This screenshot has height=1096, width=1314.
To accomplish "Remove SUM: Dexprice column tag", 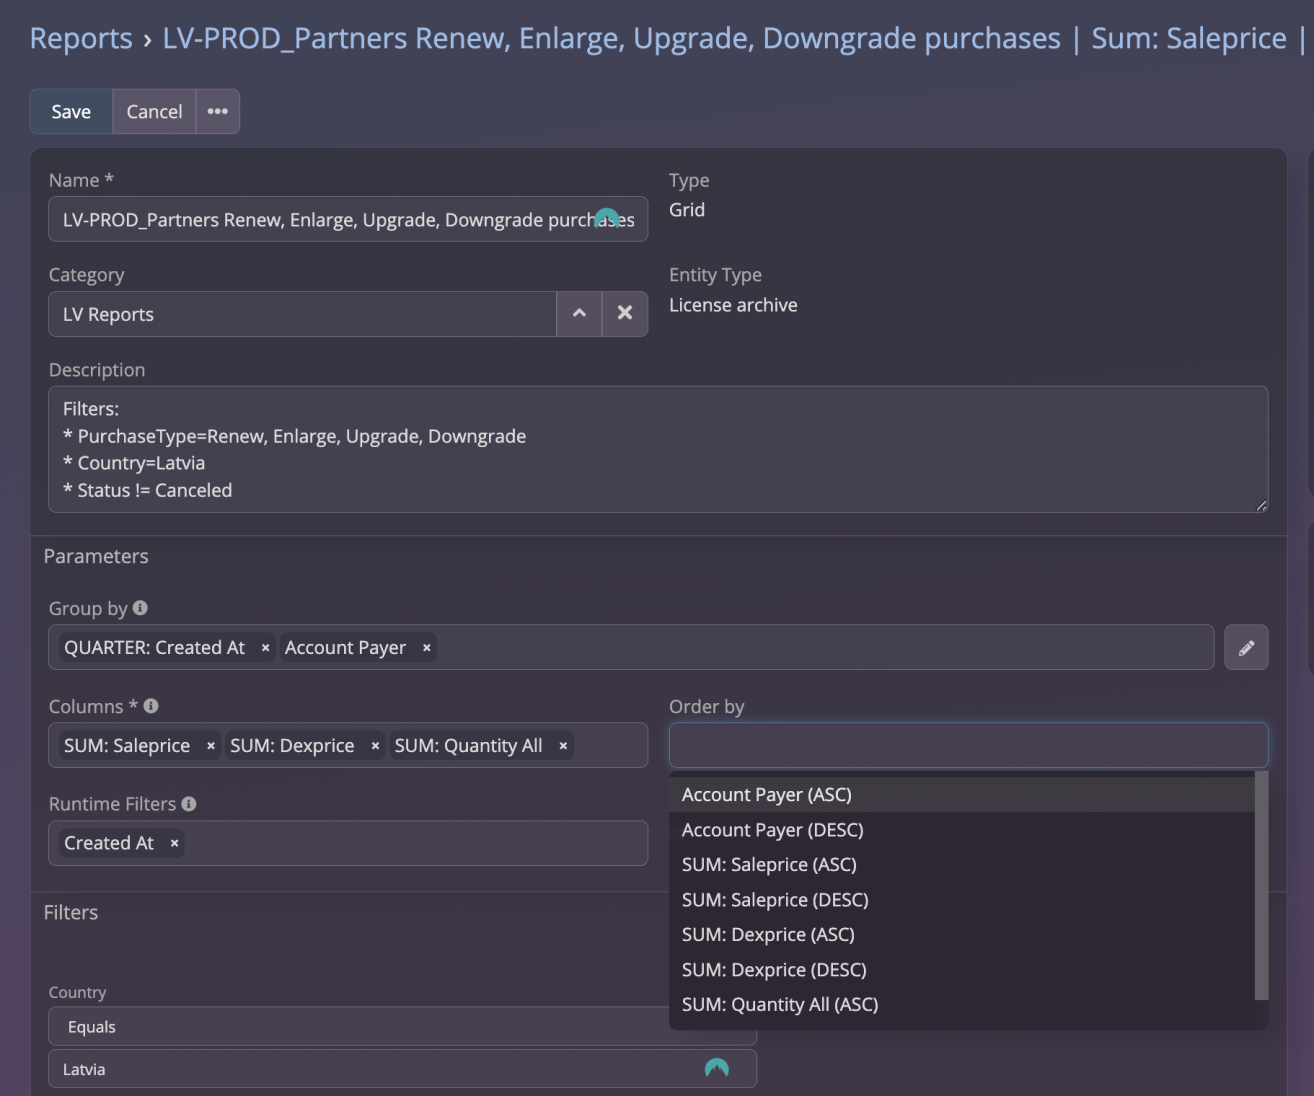I will pos(375,746).
